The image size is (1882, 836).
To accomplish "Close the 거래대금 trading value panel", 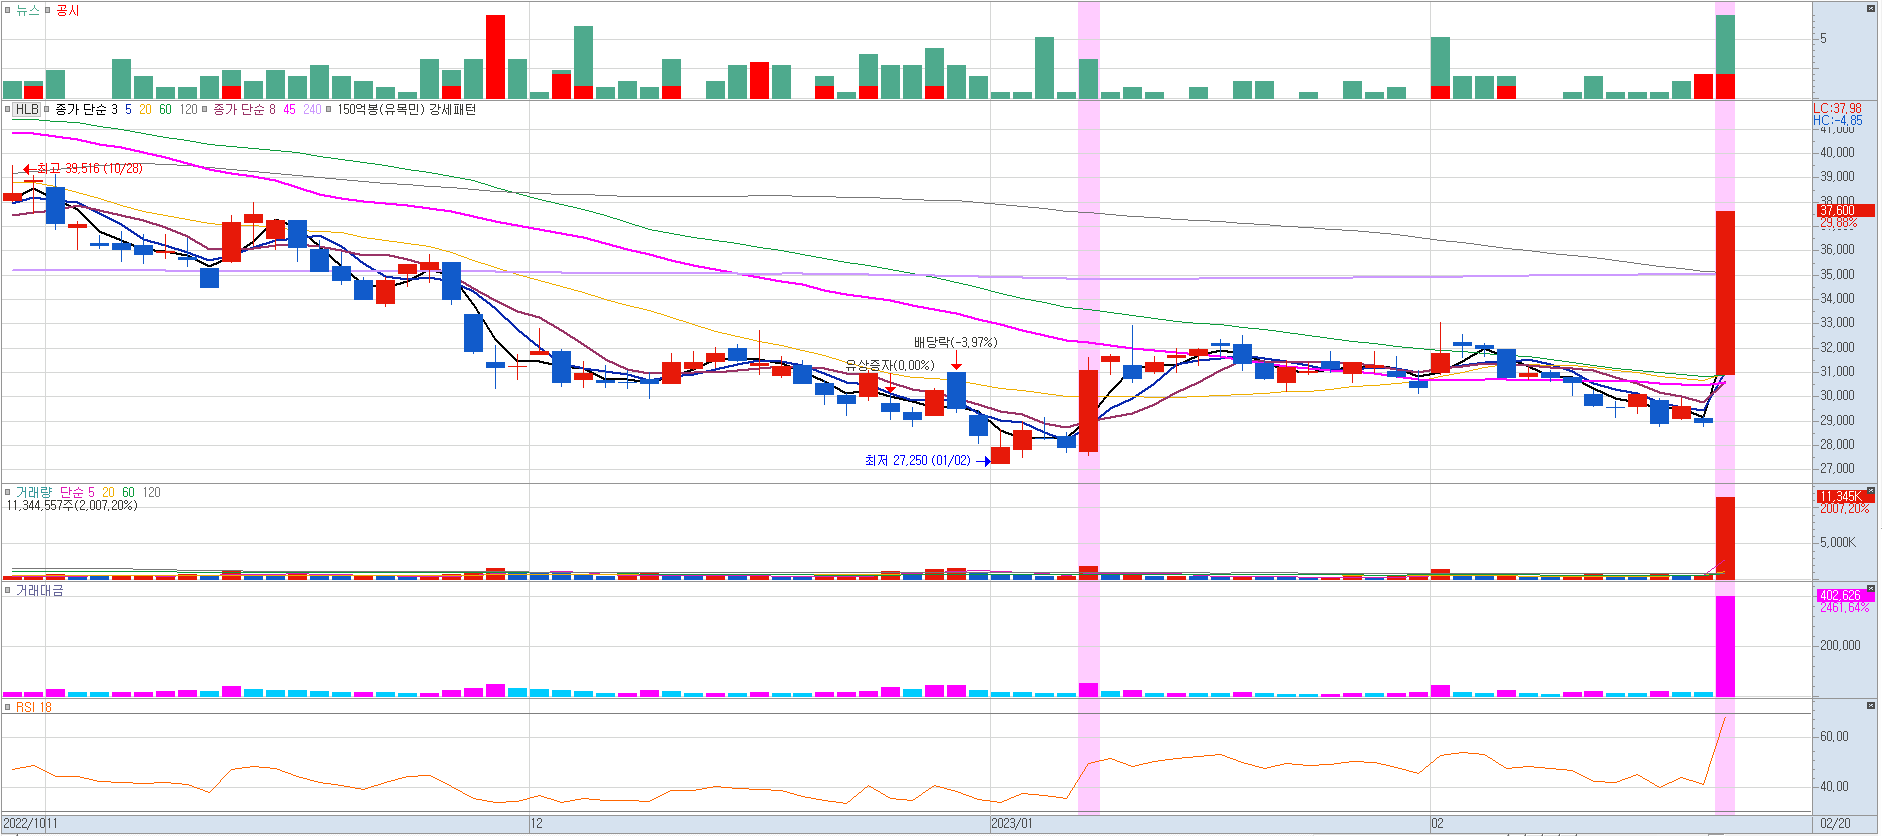I will (x=1871, y=589).
